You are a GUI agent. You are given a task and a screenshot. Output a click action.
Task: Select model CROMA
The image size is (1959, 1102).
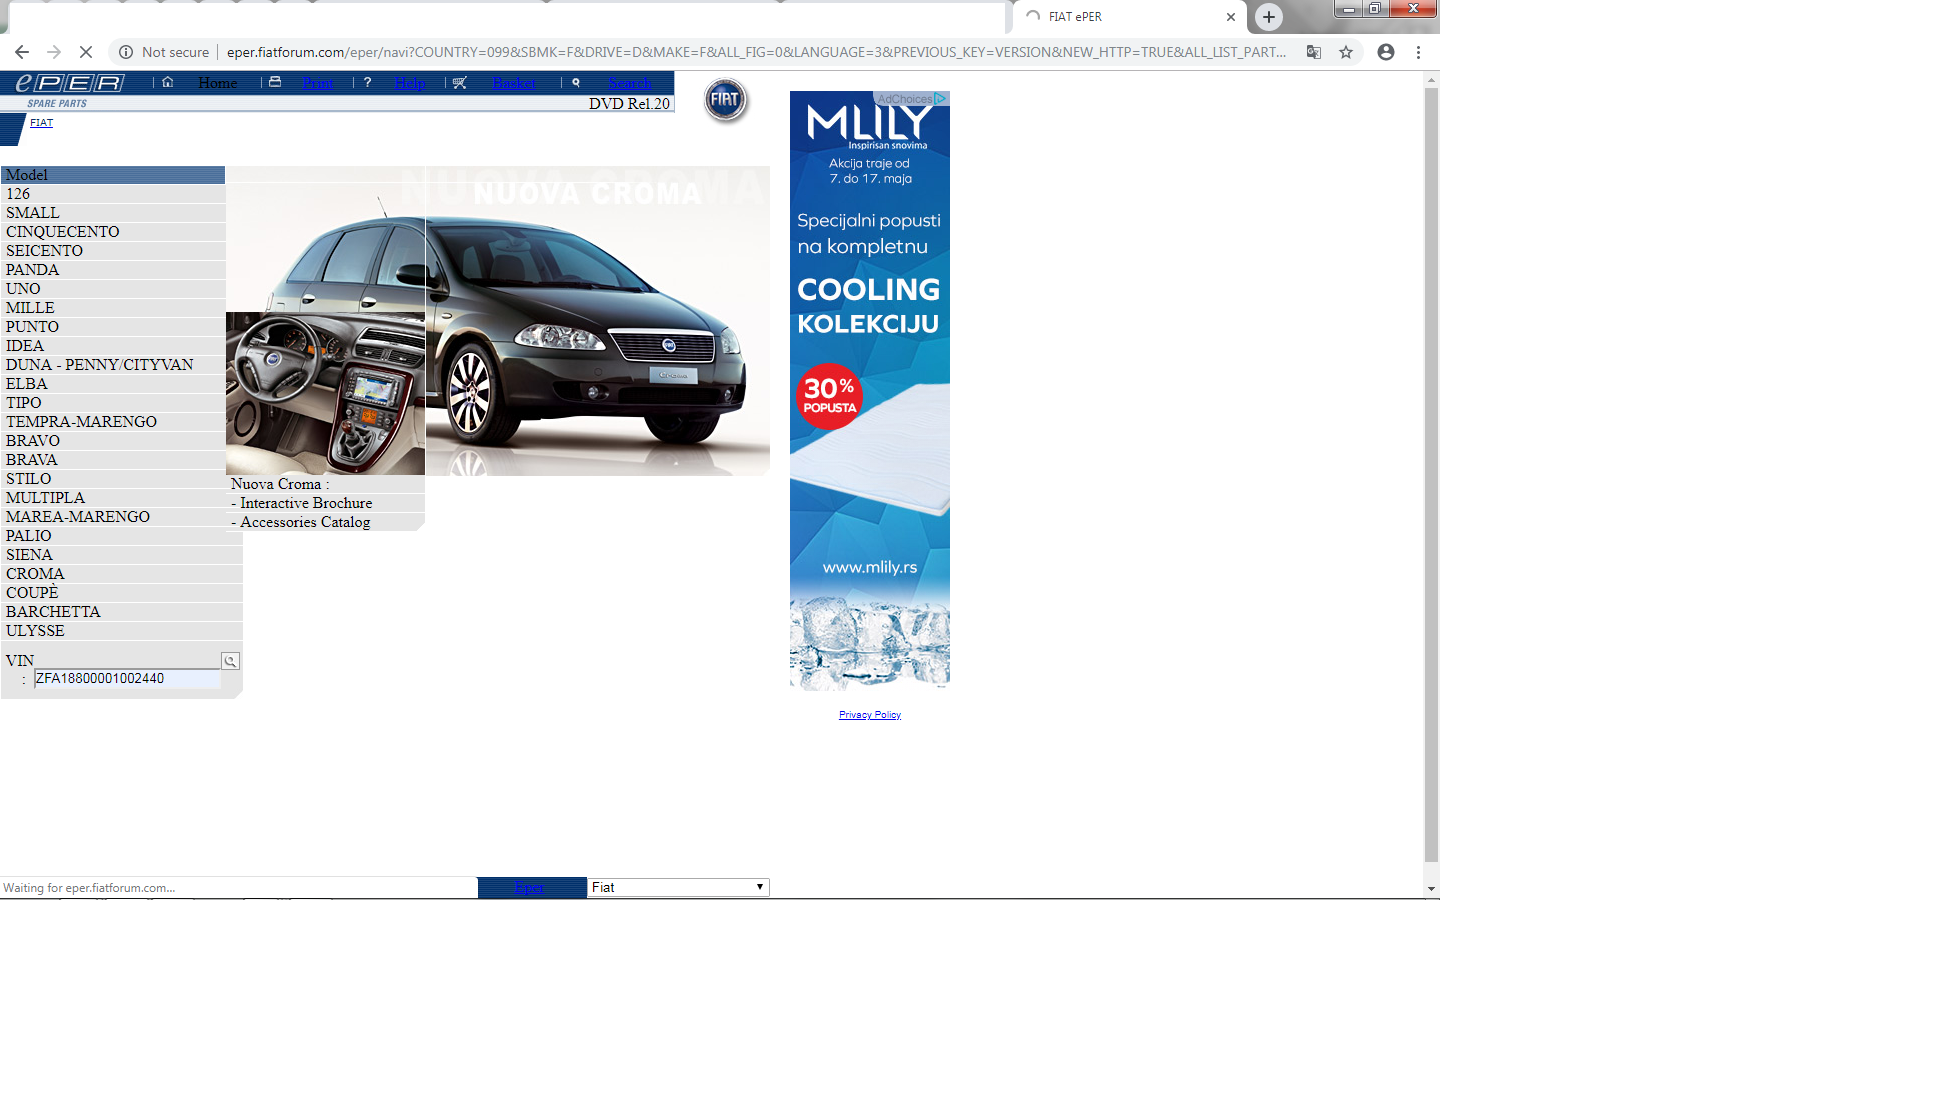point(121,574)
